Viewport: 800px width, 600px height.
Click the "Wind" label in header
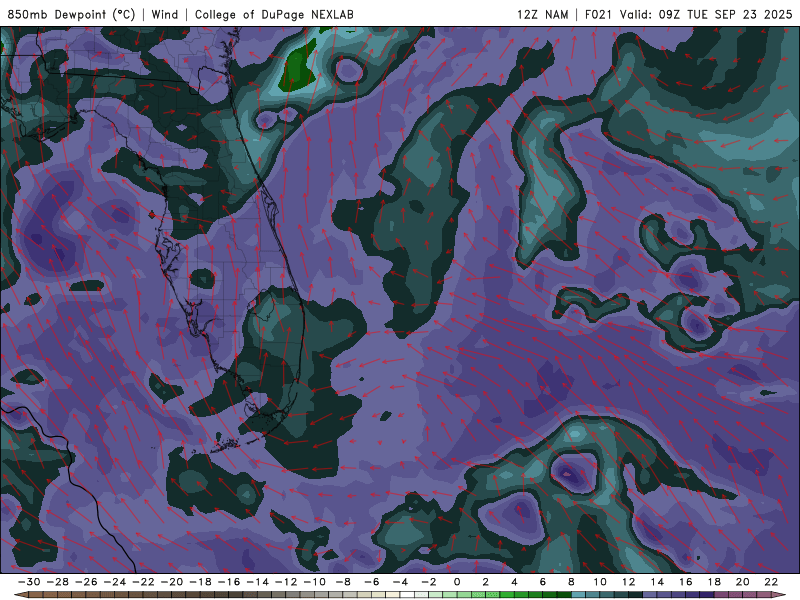coord(165,14)
